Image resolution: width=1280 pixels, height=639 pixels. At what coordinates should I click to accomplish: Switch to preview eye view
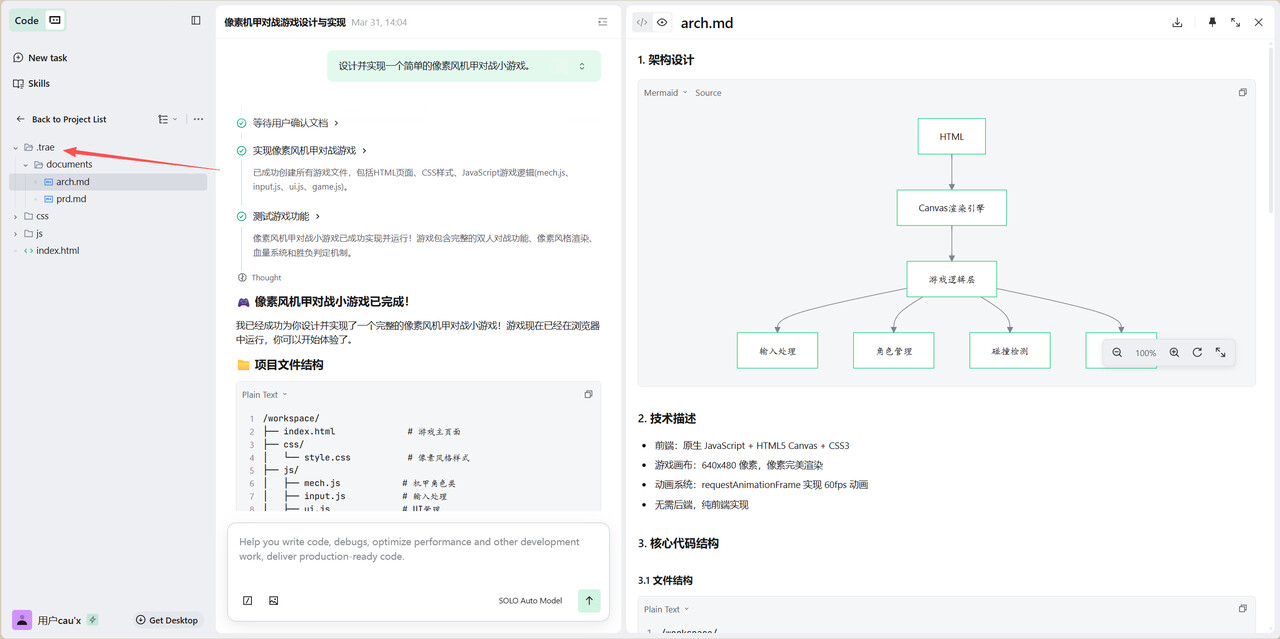click(662, 22)
